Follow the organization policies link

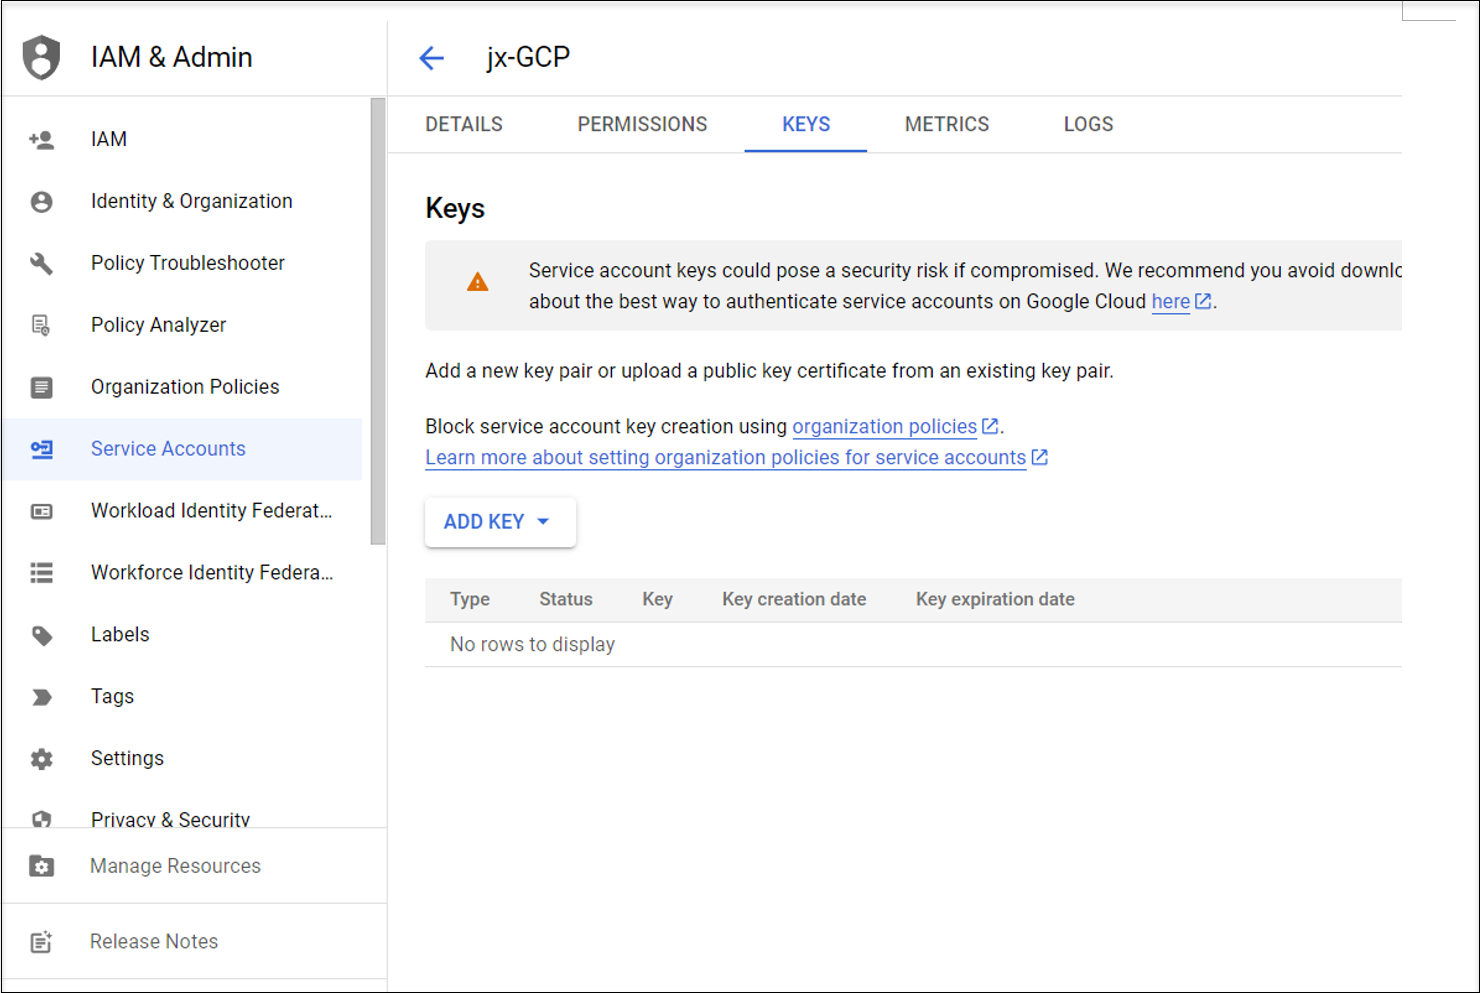click(884, 426)
